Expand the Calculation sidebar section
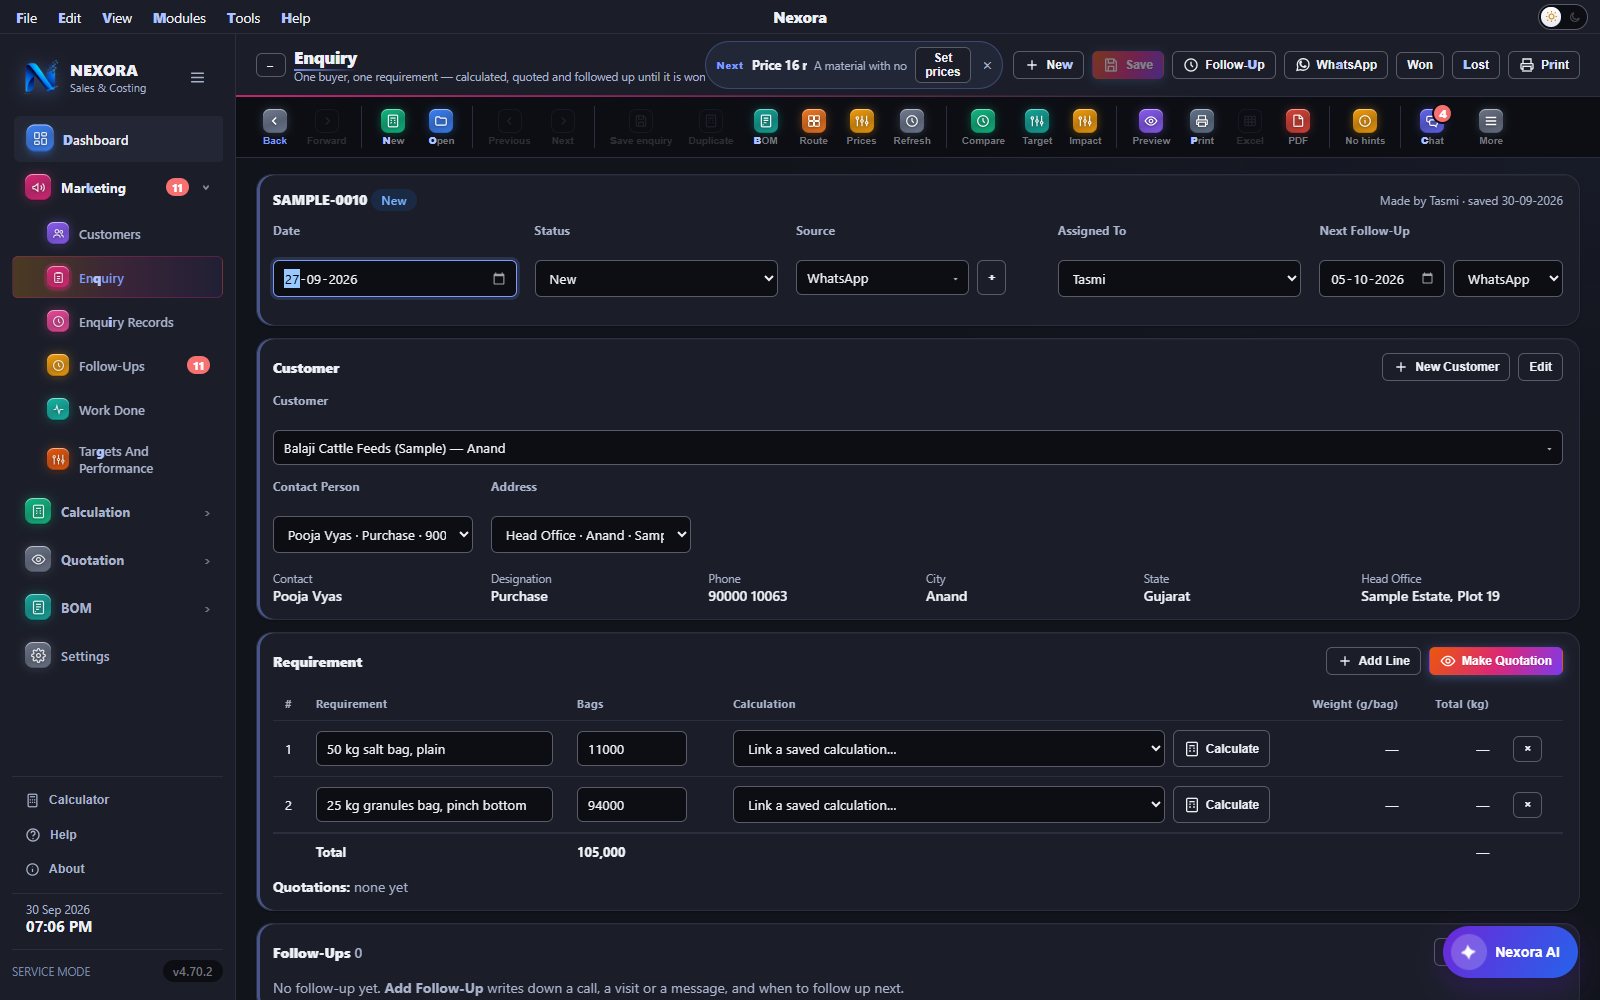Screen dimensions: 1600x1000 118,512
